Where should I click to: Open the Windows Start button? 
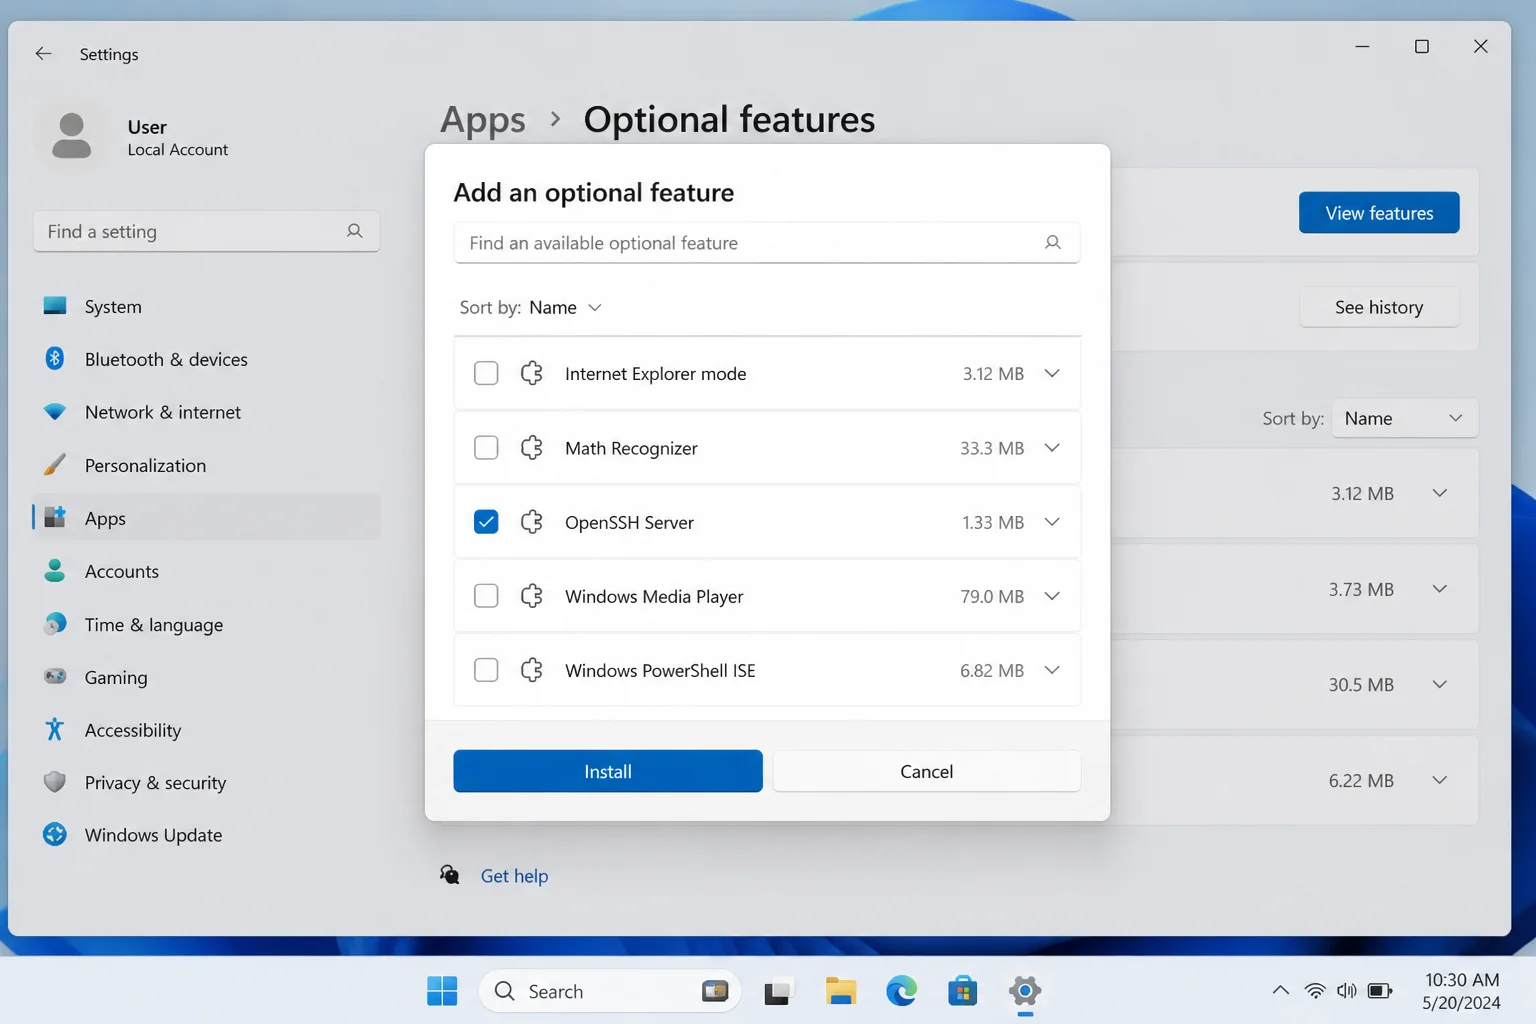tap(442, 991)
